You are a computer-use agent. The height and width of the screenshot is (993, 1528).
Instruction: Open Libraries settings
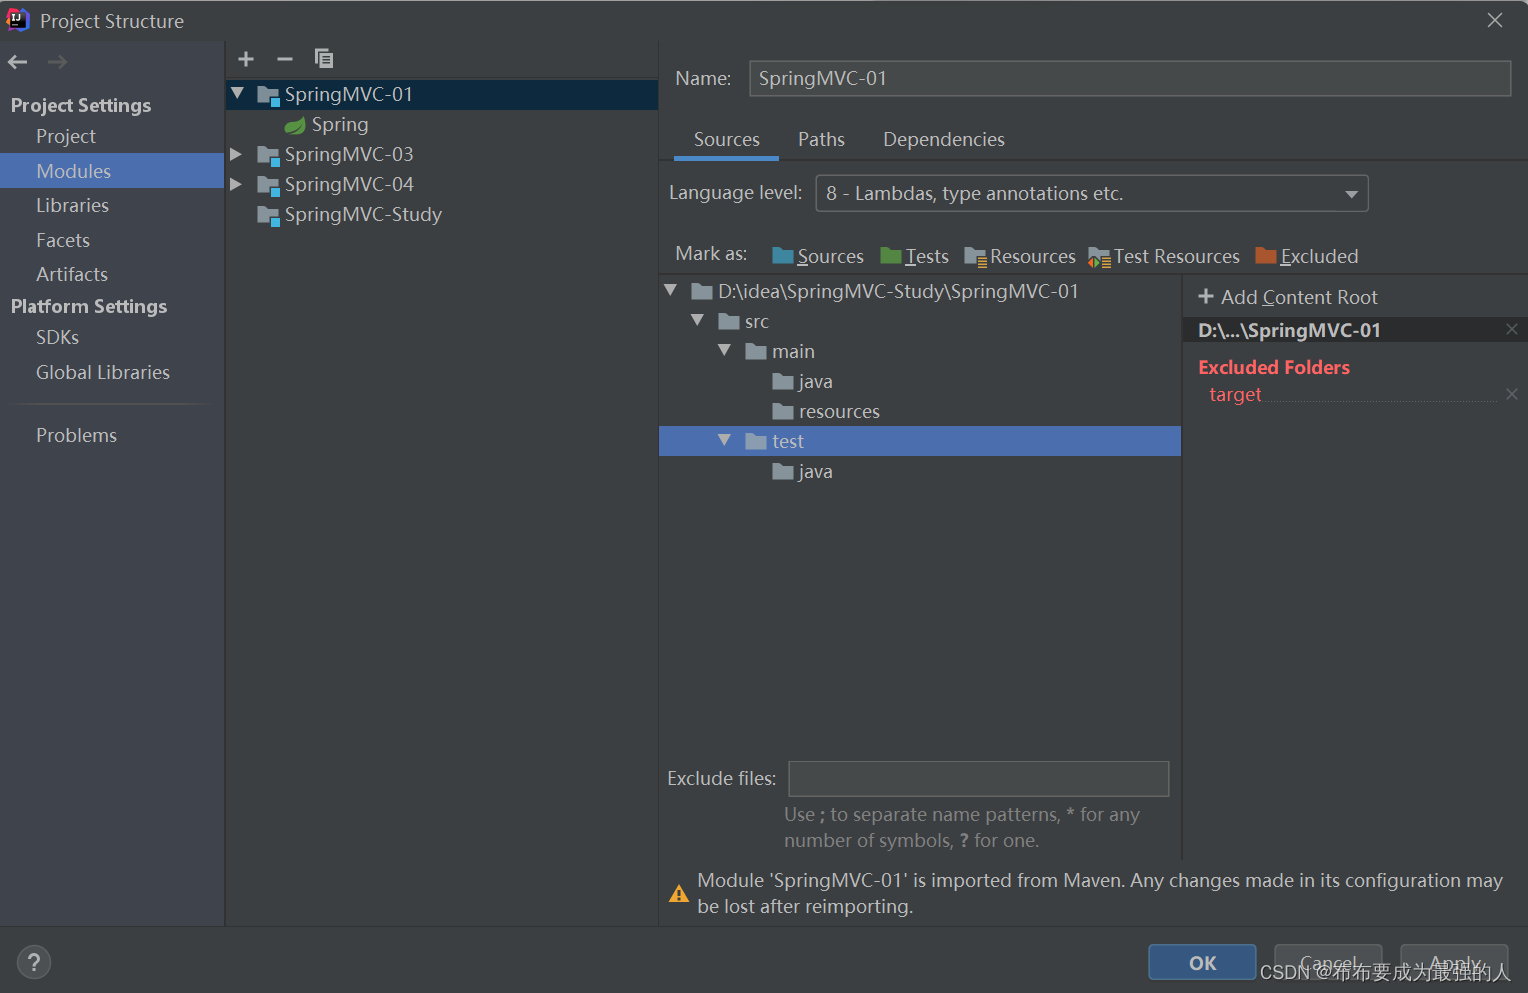(x=72, y=205)
